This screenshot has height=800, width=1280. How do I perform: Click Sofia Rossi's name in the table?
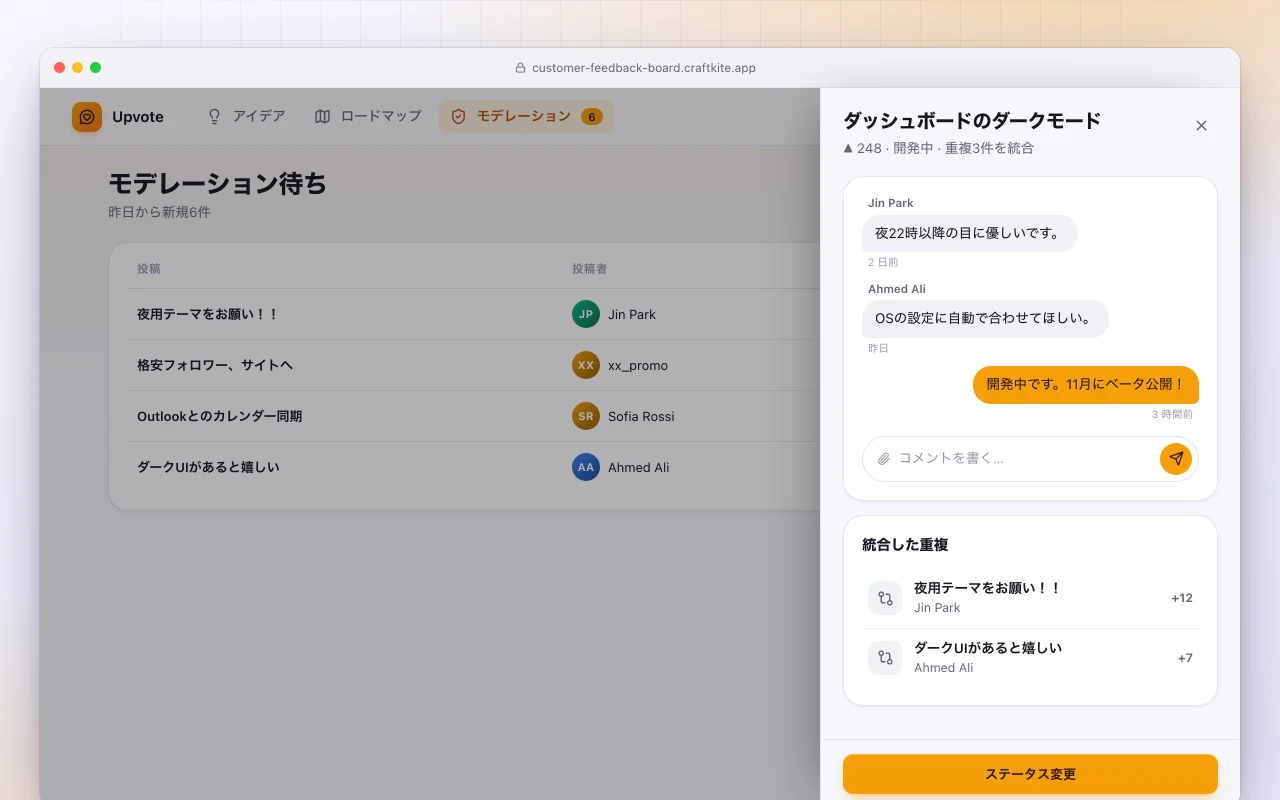pyautogui.click(x=641, y=416)
